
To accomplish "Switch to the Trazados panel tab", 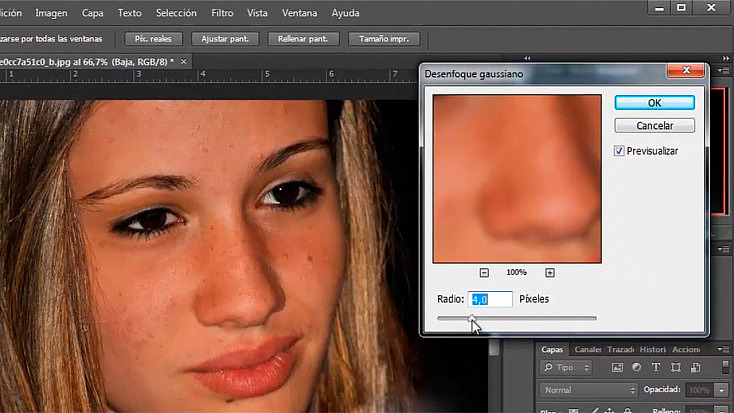I will coord(620,349).
